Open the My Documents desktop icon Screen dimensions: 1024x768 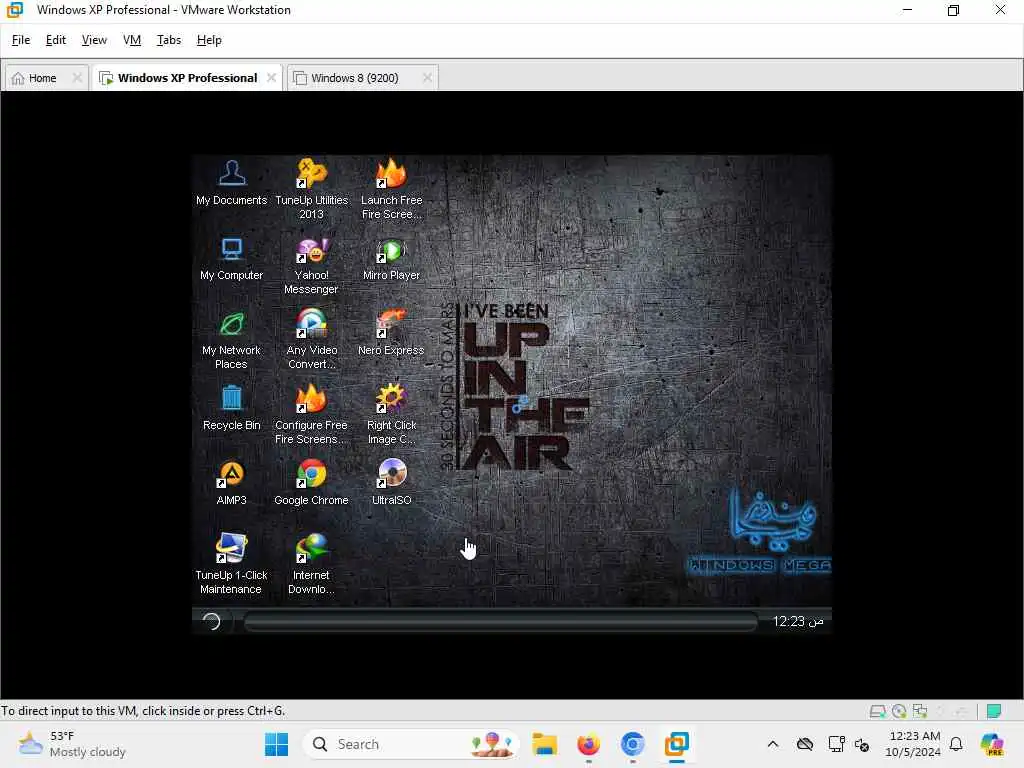pyautogui.click(x=231, y=183)
